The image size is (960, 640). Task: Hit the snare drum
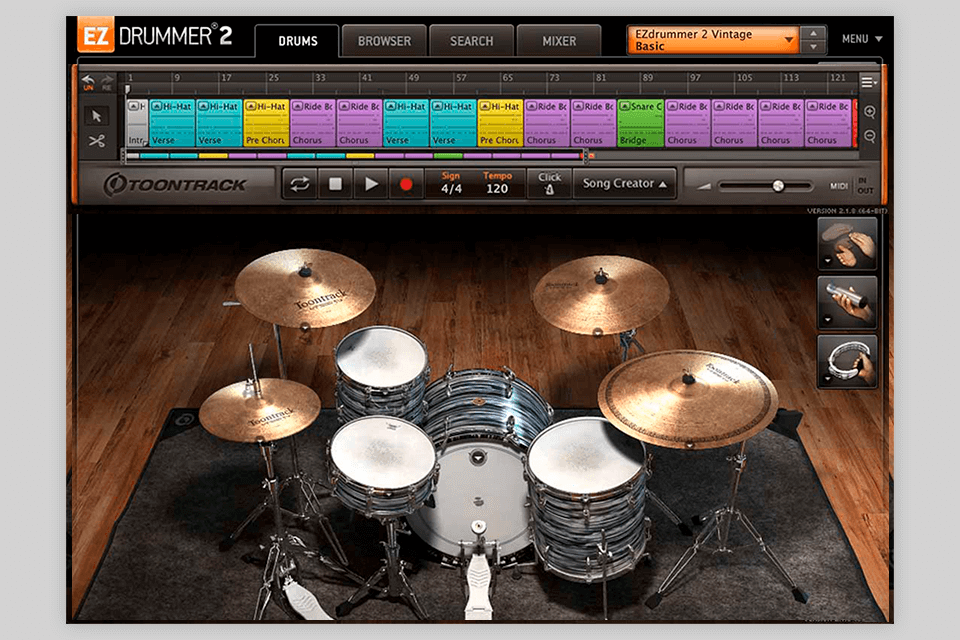(383, 456)
